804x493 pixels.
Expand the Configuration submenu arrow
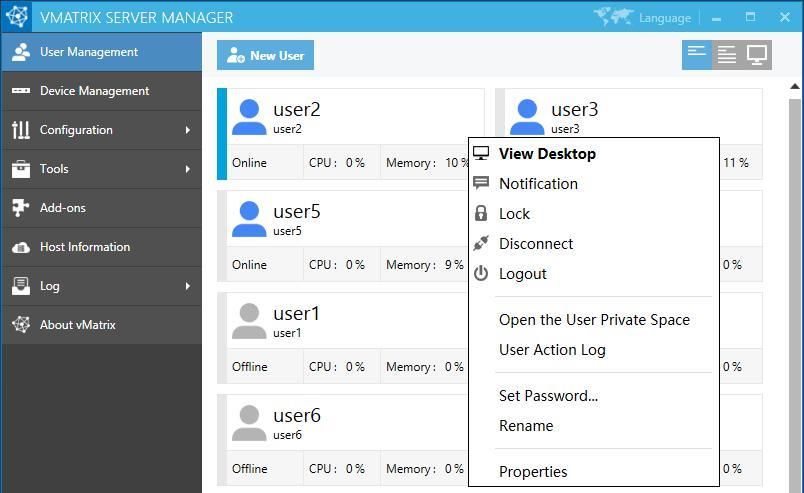188,130
